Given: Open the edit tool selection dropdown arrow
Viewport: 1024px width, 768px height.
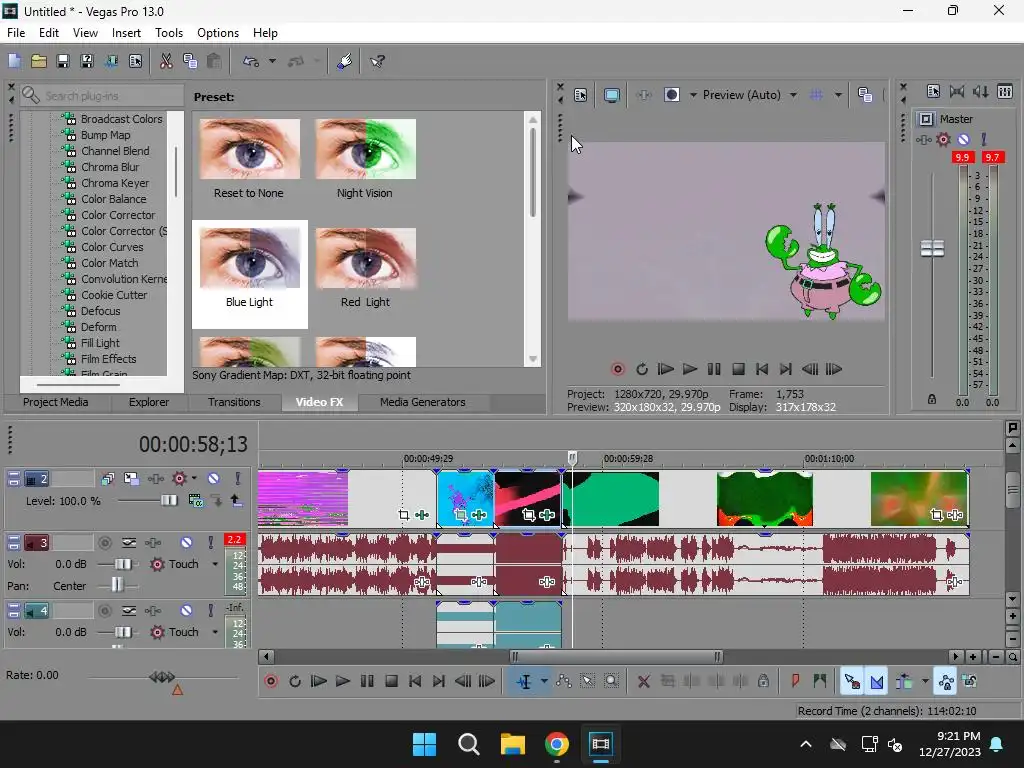Looking at the screenshot, I should (544, 682).
